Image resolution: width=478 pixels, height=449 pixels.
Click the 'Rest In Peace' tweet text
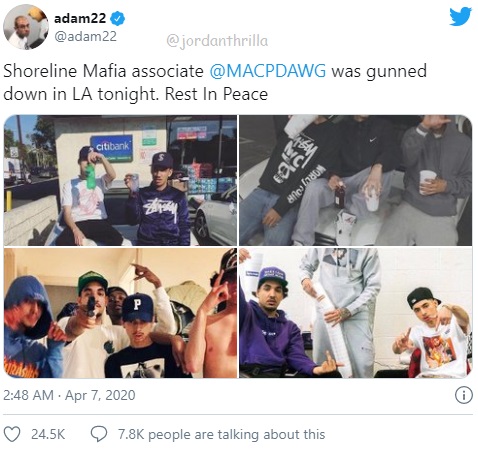click(216, 94)
